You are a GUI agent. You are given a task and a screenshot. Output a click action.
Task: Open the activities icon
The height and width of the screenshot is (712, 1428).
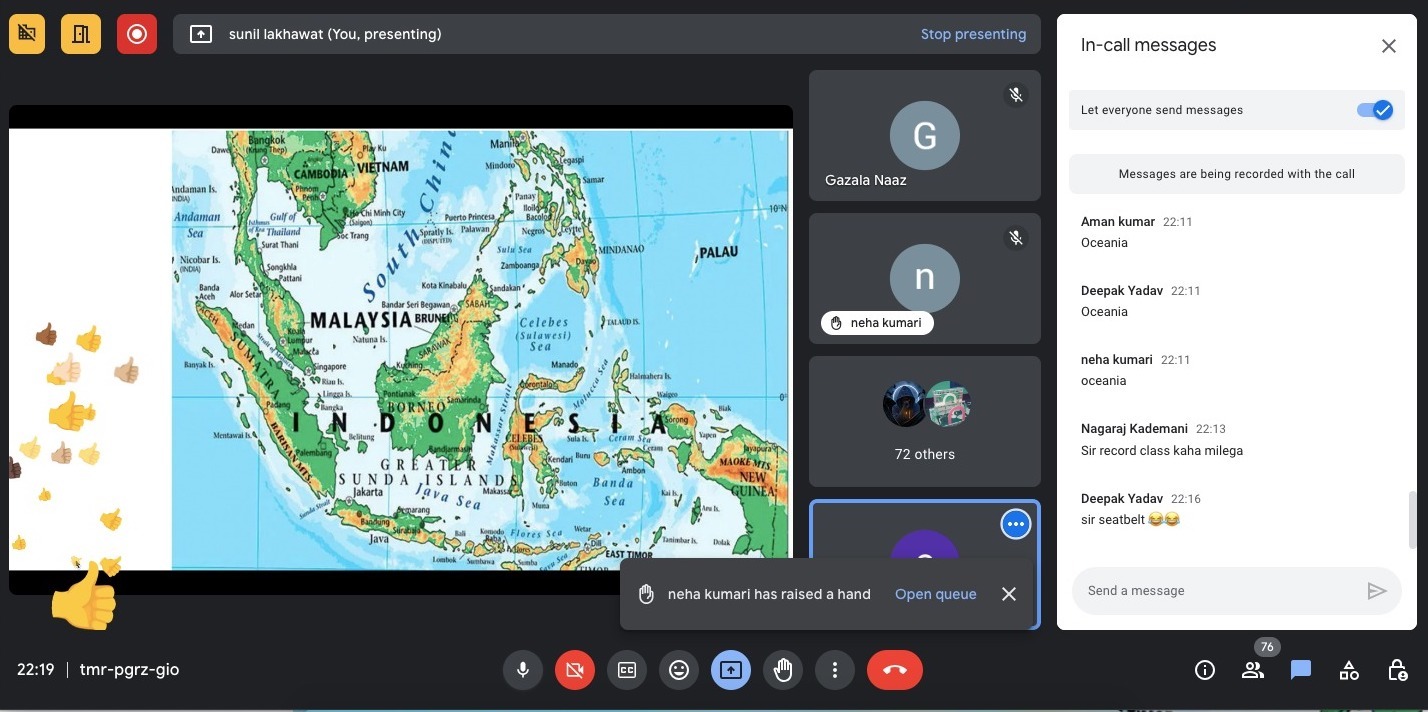(x=1349, y=670)
